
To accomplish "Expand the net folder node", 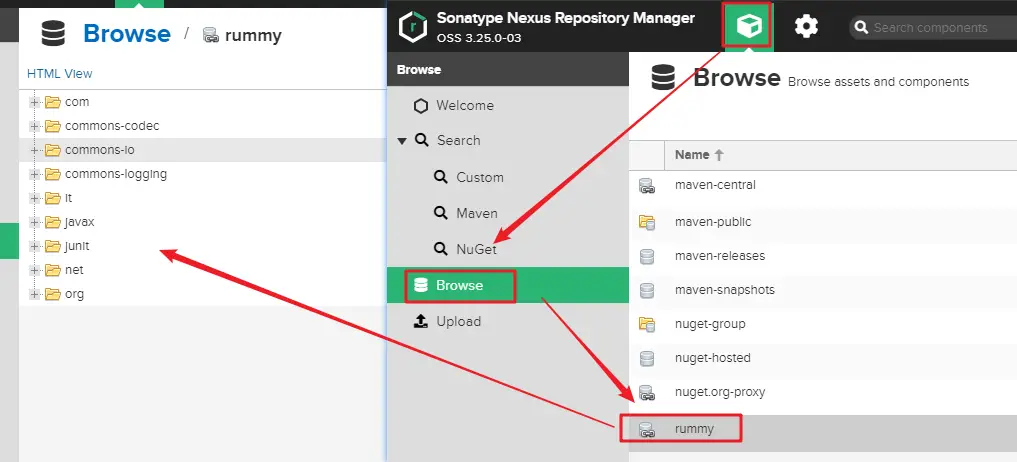I will 34,271.
